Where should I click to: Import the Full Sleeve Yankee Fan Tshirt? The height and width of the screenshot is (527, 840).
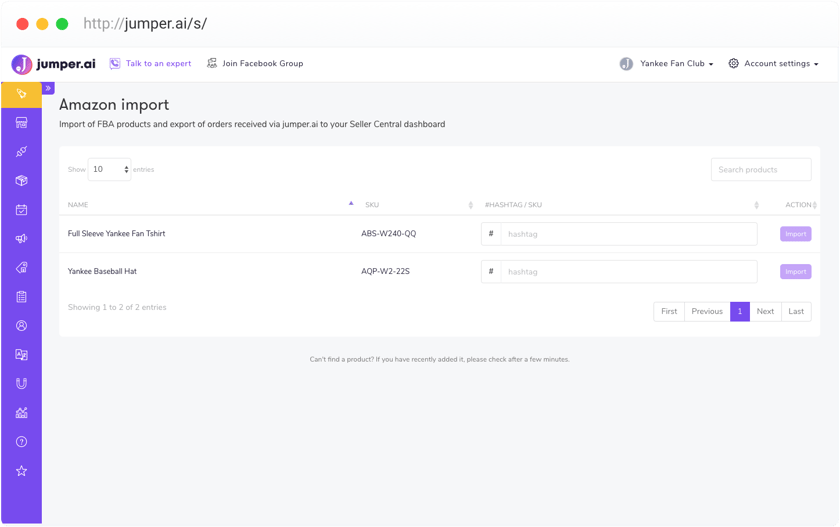(795, 234)
